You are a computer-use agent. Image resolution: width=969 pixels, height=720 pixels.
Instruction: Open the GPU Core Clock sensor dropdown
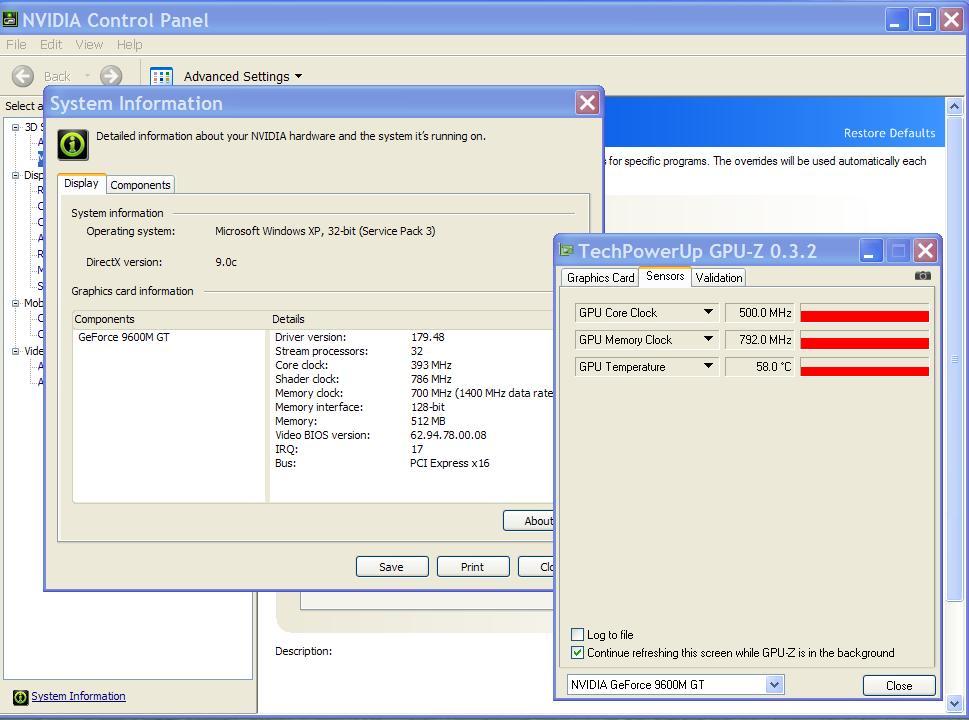708,312
